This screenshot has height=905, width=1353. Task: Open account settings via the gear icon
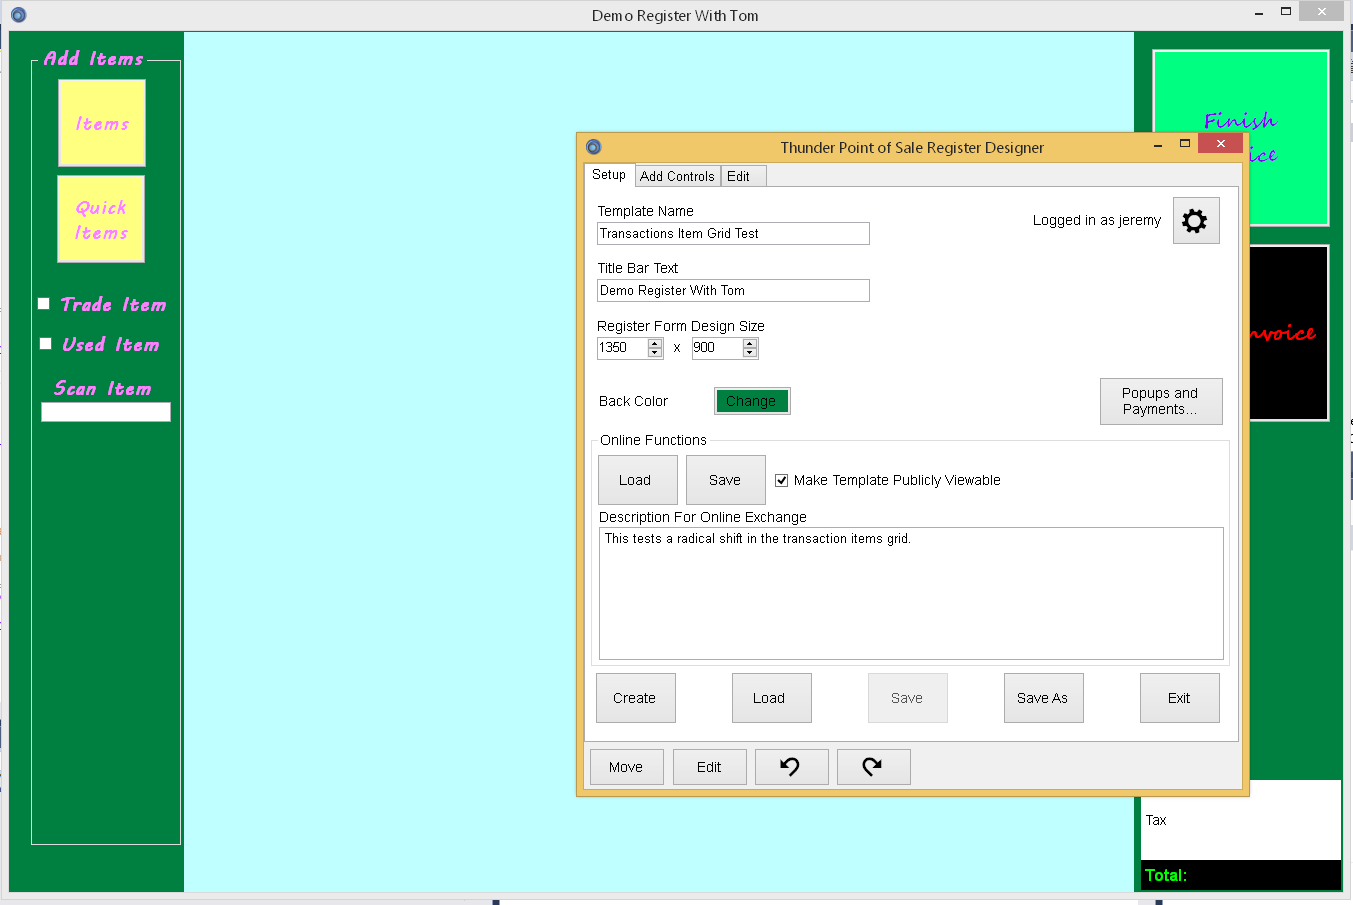(x=1195, y=220)
